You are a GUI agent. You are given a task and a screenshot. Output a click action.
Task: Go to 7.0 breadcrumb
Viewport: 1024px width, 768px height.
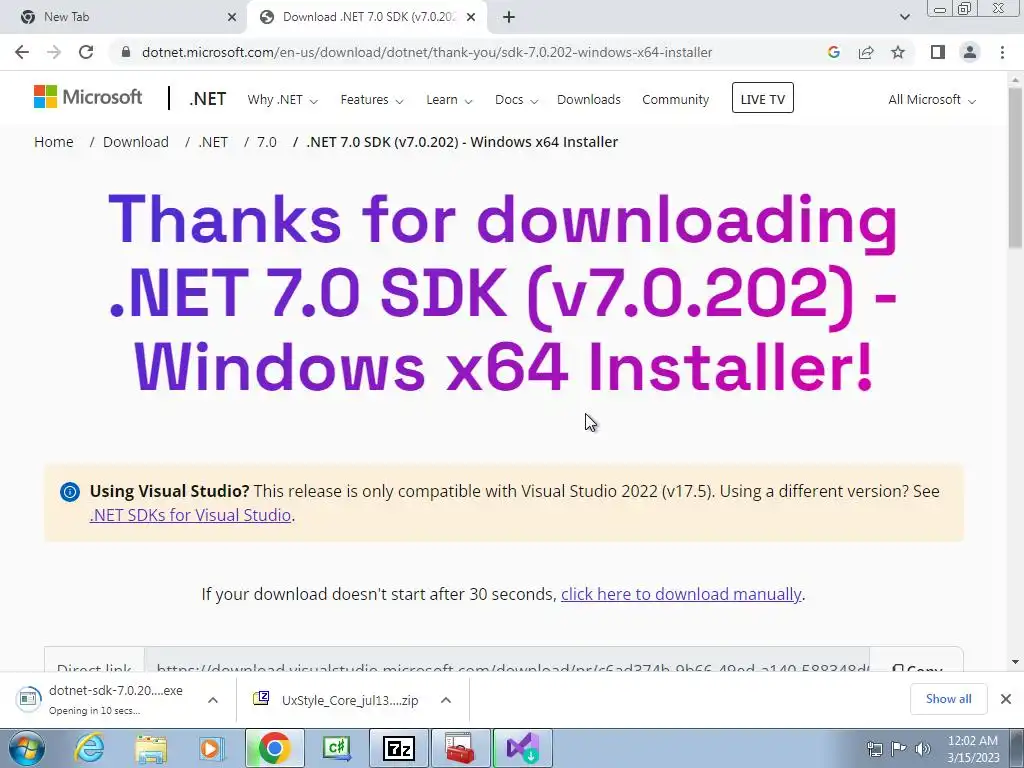[266, 142]
